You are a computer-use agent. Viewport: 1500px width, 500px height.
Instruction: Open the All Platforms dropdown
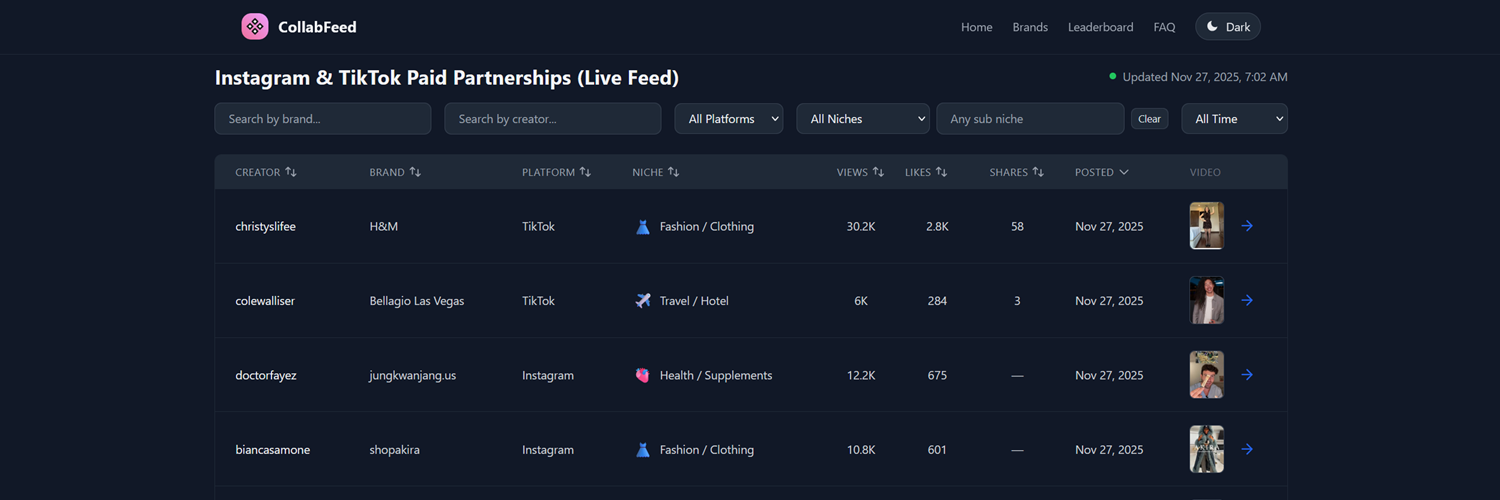[x=729, y=119]
